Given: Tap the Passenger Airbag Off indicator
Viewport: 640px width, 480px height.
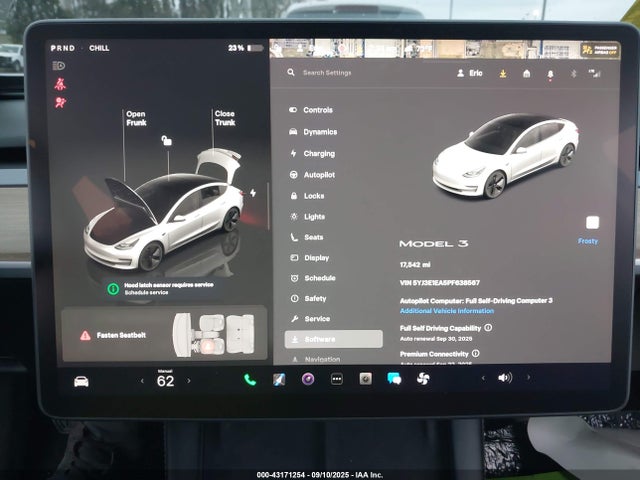Looking at the screenshot, I should [600, 50].
